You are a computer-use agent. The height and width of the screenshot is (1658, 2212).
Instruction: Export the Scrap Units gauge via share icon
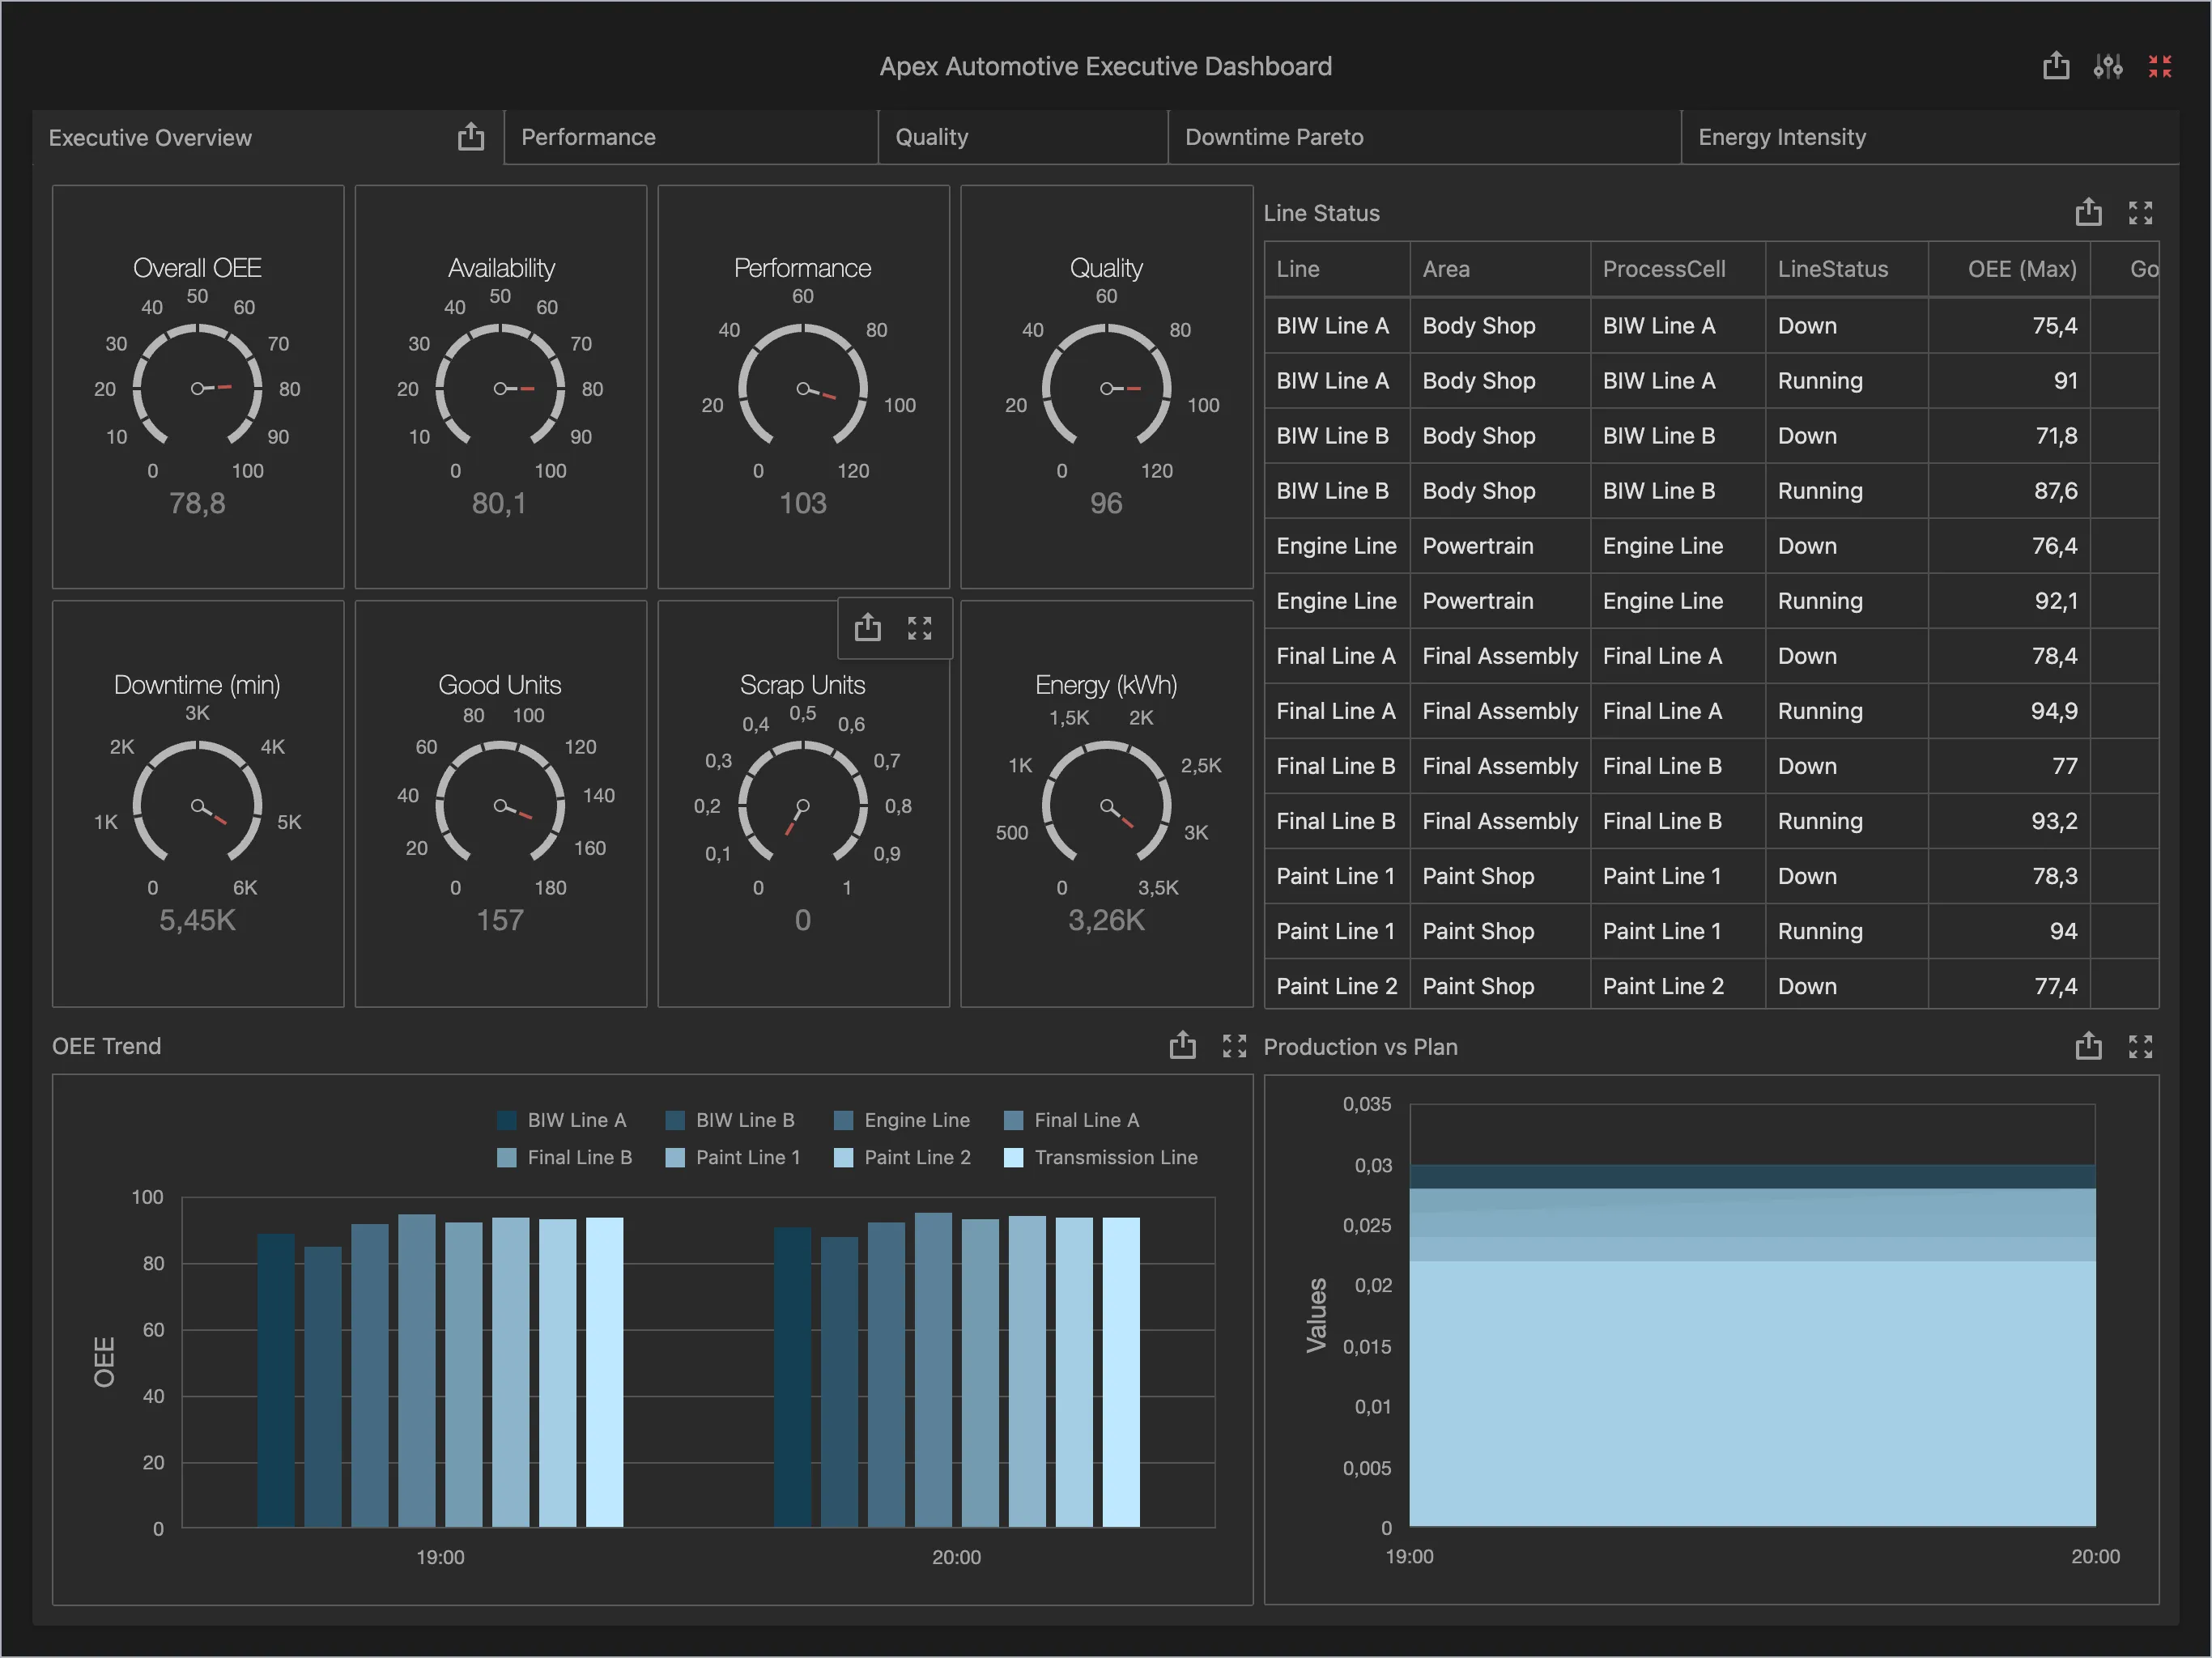click(x=867, y=627)
